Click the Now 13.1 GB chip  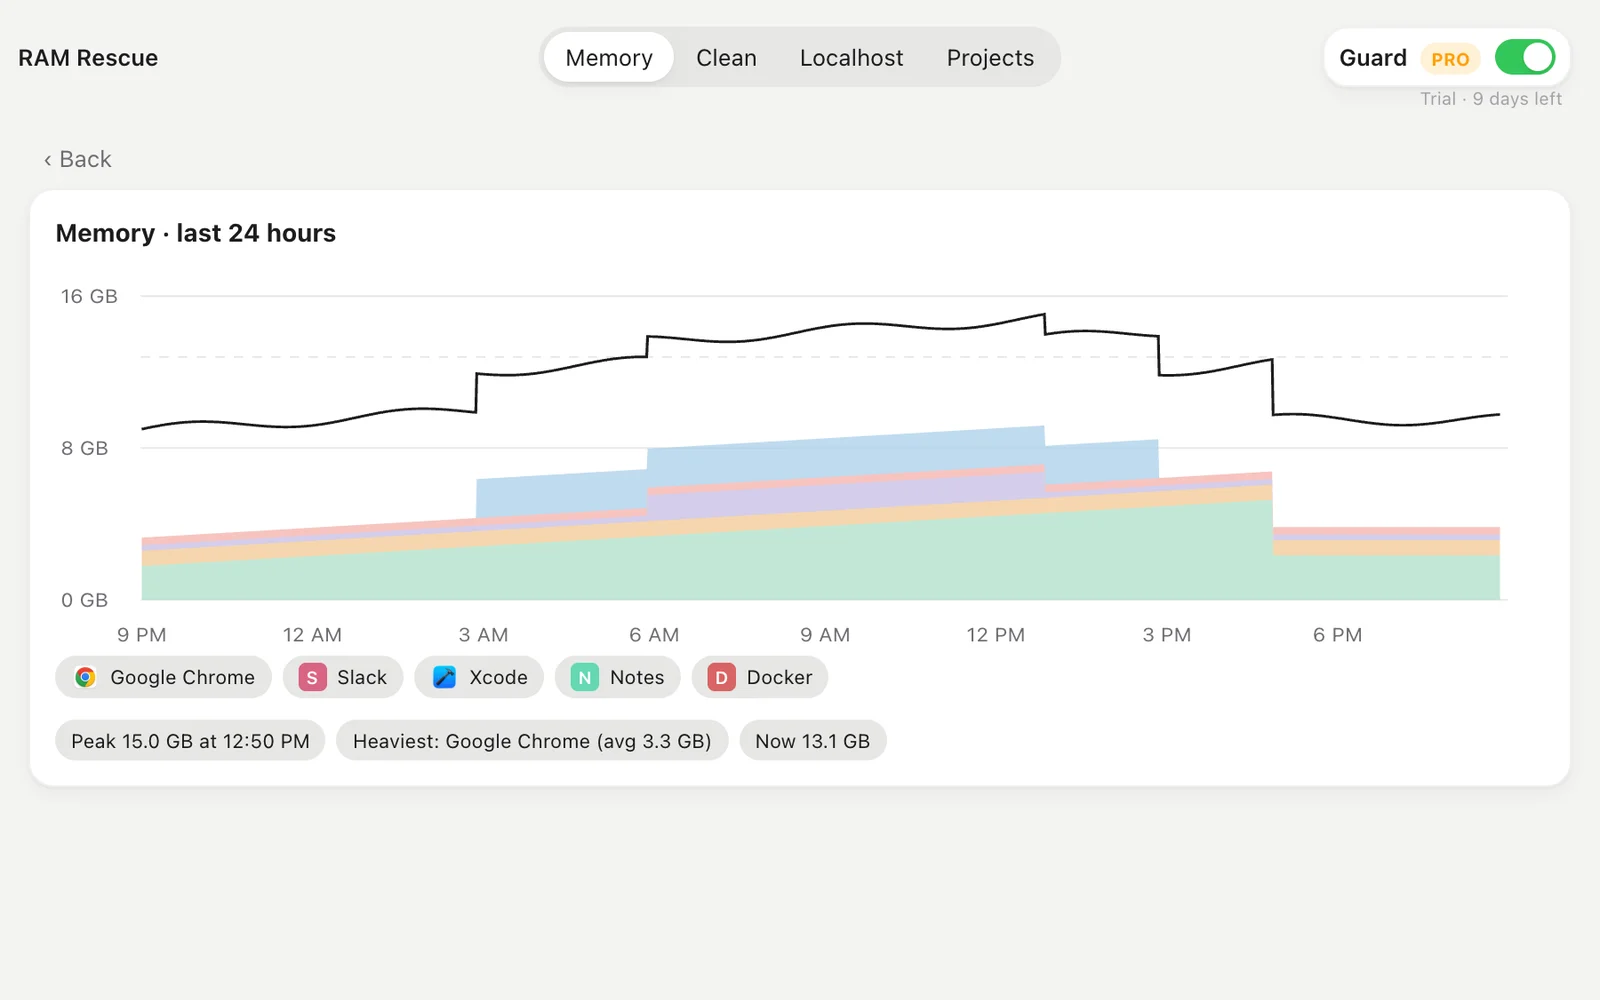(813, 741)
